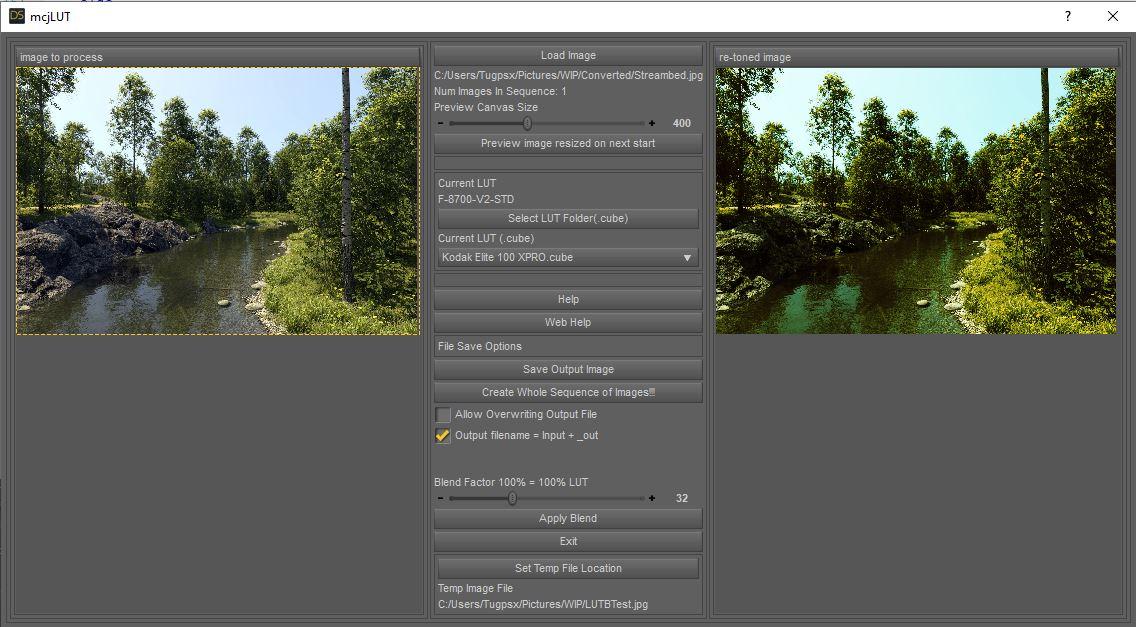Click the Temp Image File label
This screenshot has height=627, width=1136.
[x=475, y=589]
